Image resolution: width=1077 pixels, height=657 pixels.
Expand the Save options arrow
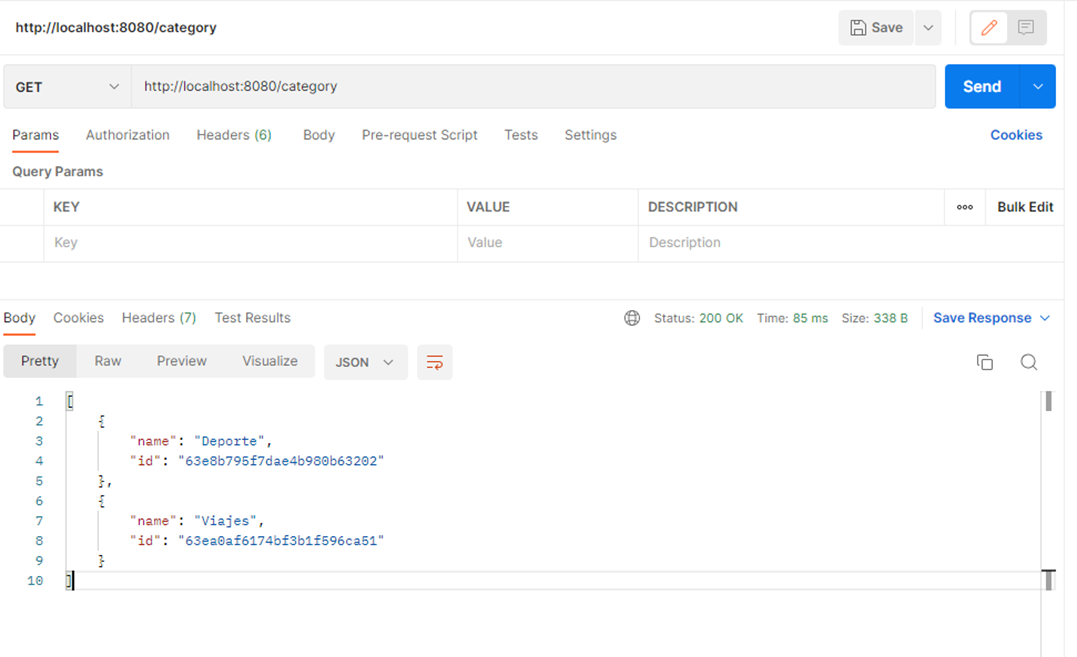point(928,28)
